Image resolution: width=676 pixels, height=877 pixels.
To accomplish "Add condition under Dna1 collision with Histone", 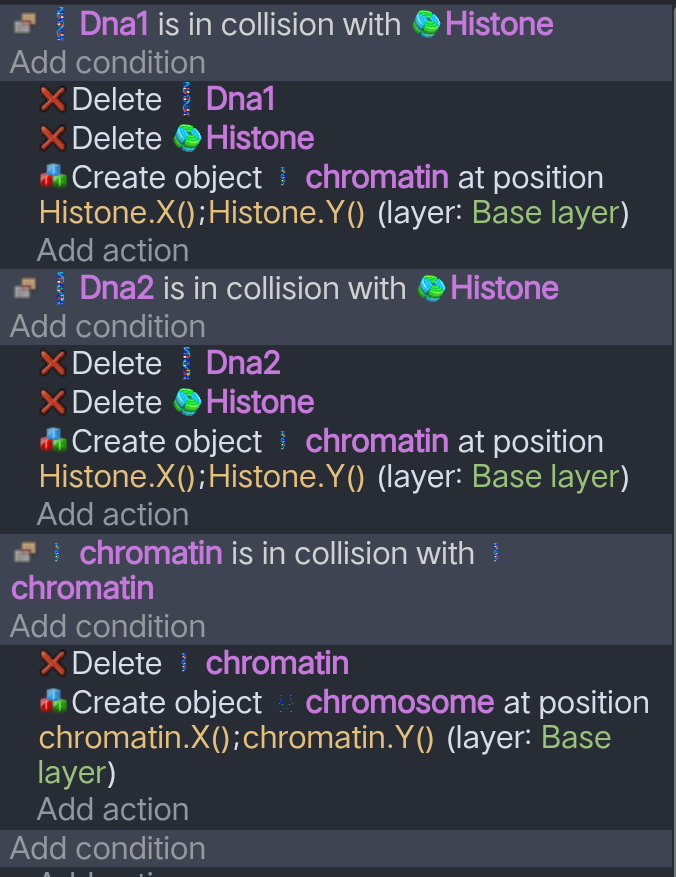I will pyautogui.click(x=108, y=62).
